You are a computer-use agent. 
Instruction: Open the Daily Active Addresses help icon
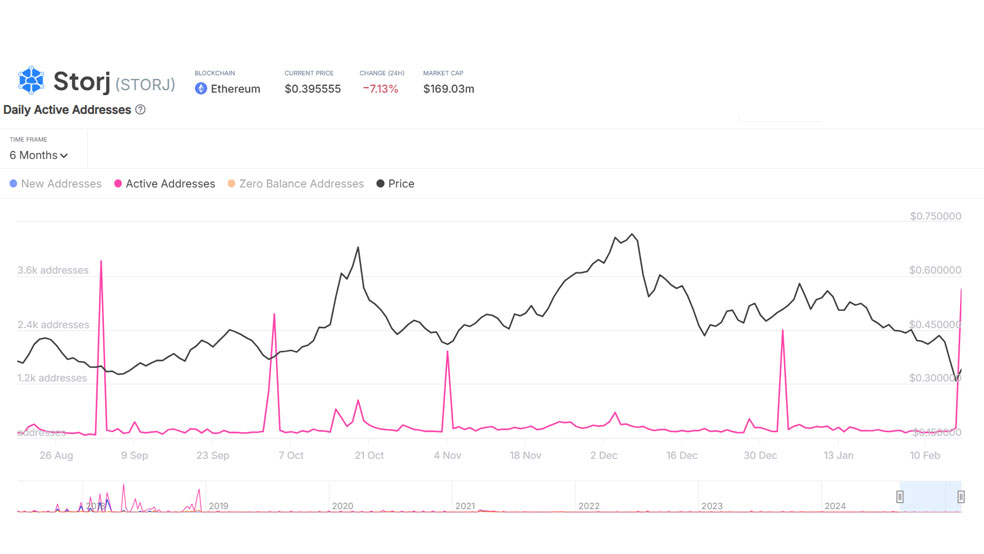click(x=141, y=110)
